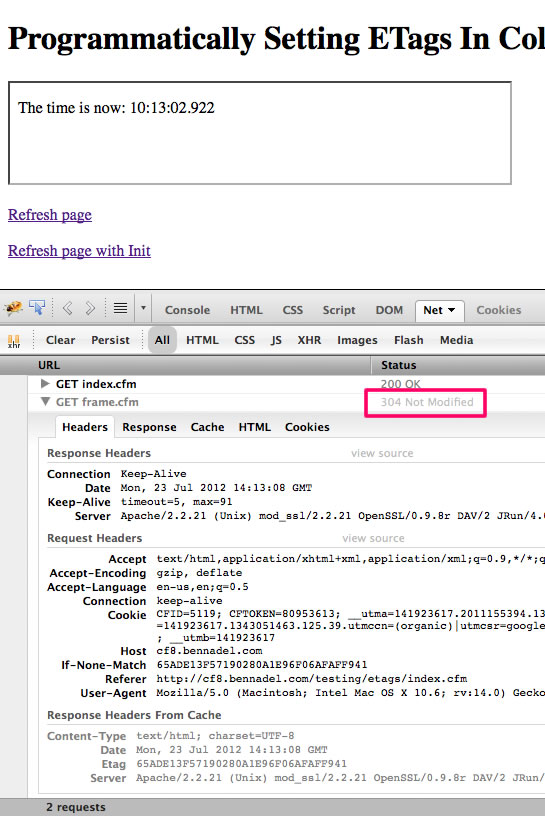Click the If-None-Match header value

click(262, 665)
